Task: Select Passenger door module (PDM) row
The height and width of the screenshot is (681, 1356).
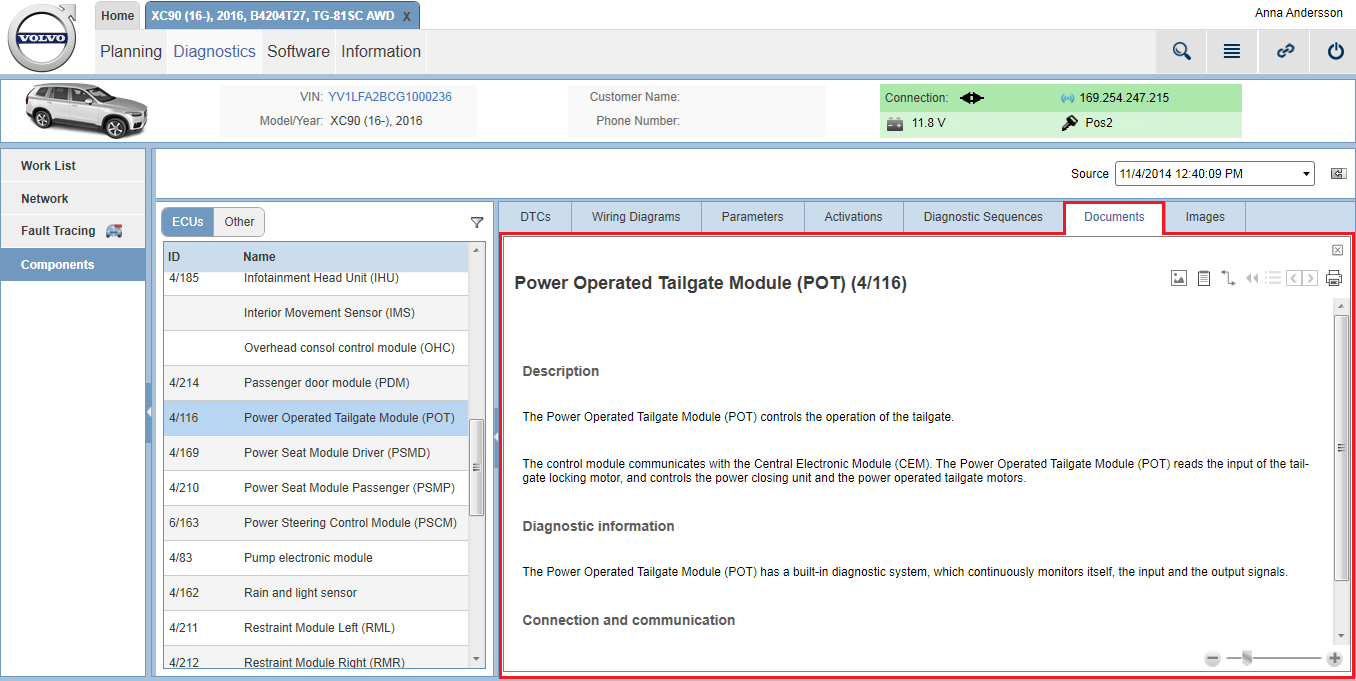Action: pos(315,383)
